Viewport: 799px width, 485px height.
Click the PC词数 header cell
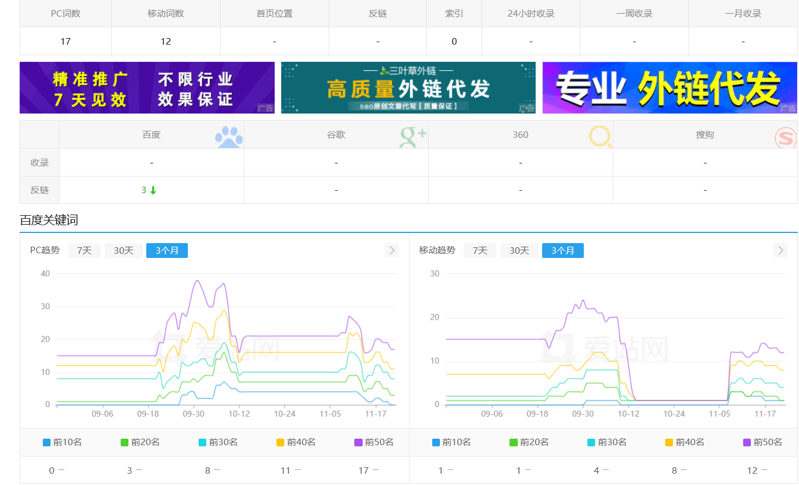(66, 13)
